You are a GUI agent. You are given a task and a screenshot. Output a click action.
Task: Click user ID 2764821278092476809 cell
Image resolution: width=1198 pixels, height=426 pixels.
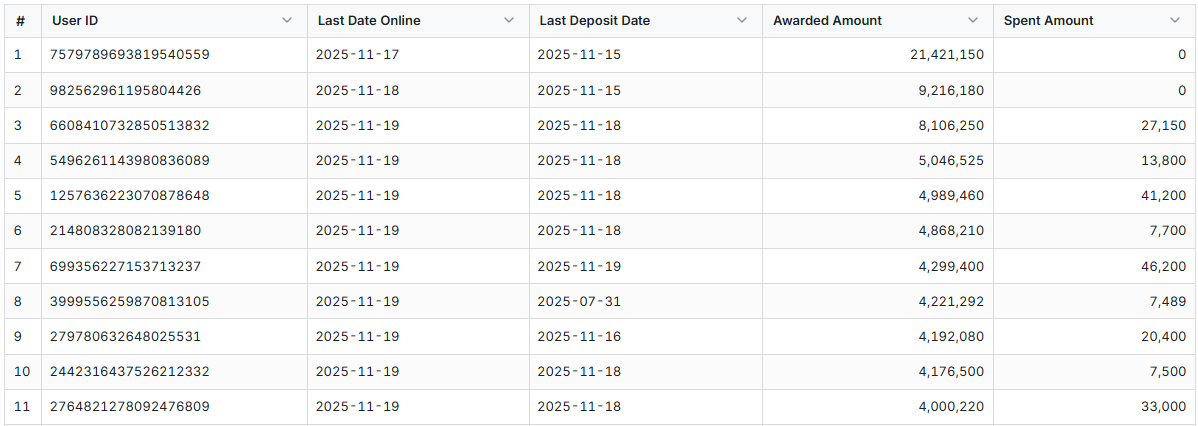(129, 406)
